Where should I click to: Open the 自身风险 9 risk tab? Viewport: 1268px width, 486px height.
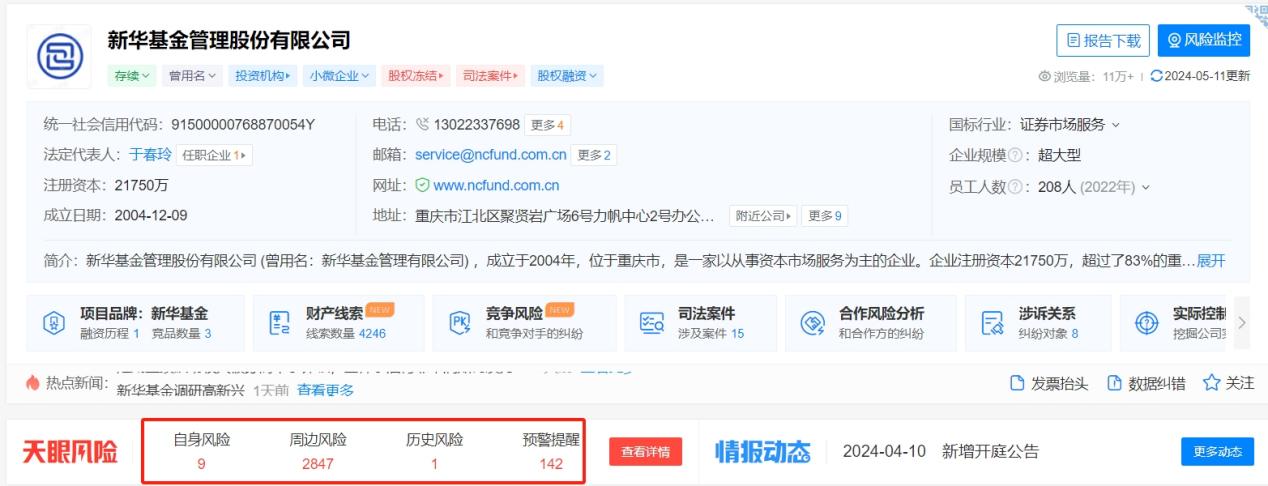click(200, 451)
